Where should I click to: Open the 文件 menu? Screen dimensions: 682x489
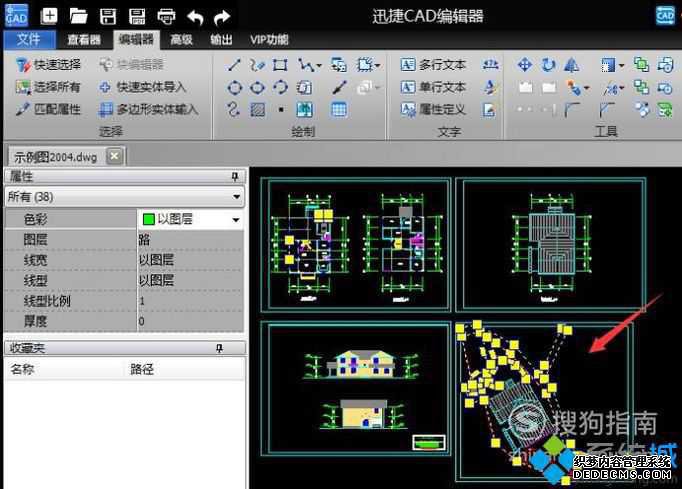[29, 40]
